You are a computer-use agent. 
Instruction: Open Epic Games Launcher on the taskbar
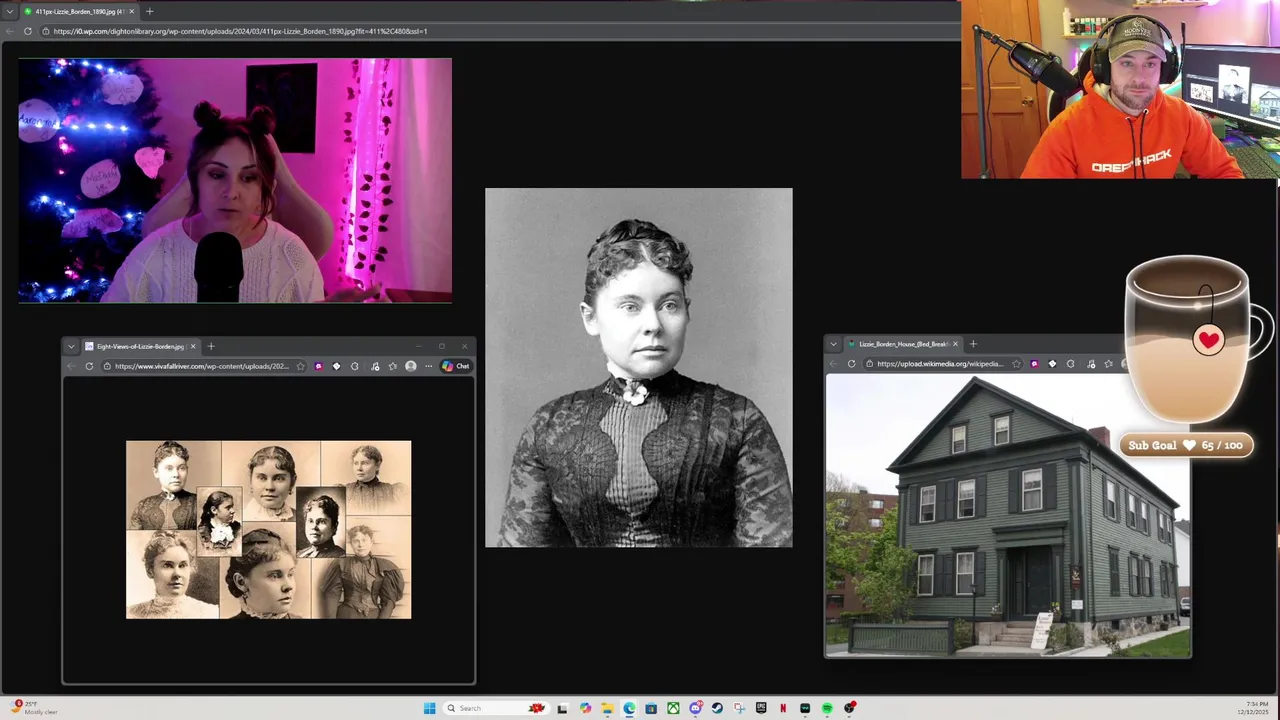tap(761, 708)
